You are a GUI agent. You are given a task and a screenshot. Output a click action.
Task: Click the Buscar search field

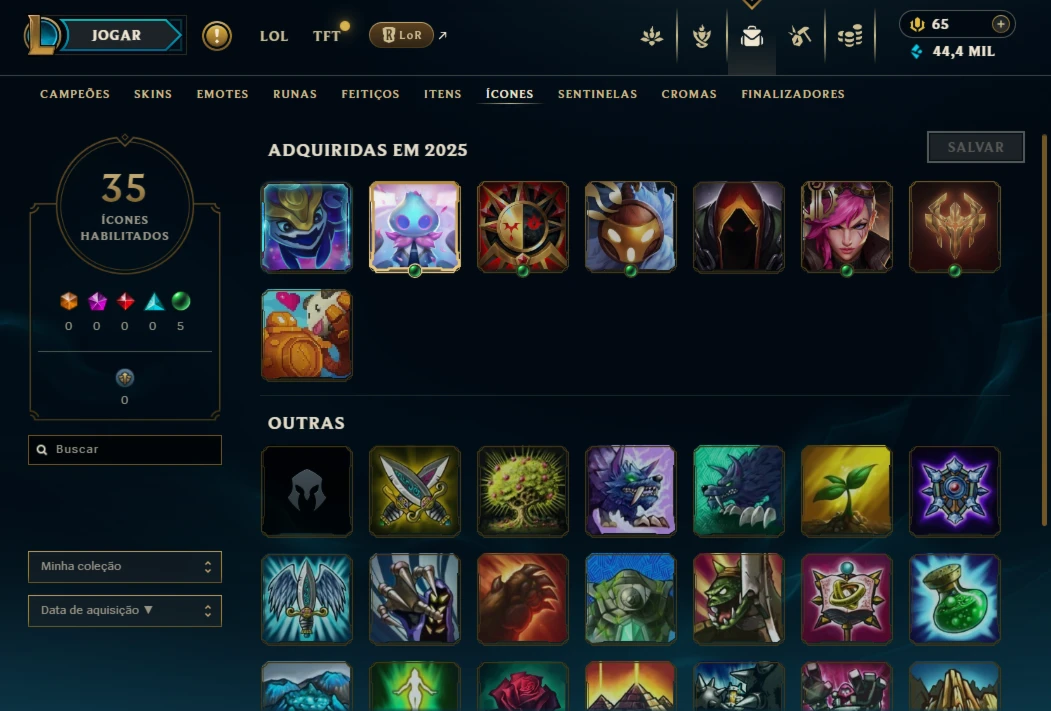pyautogui.click(x=125, y=450)
